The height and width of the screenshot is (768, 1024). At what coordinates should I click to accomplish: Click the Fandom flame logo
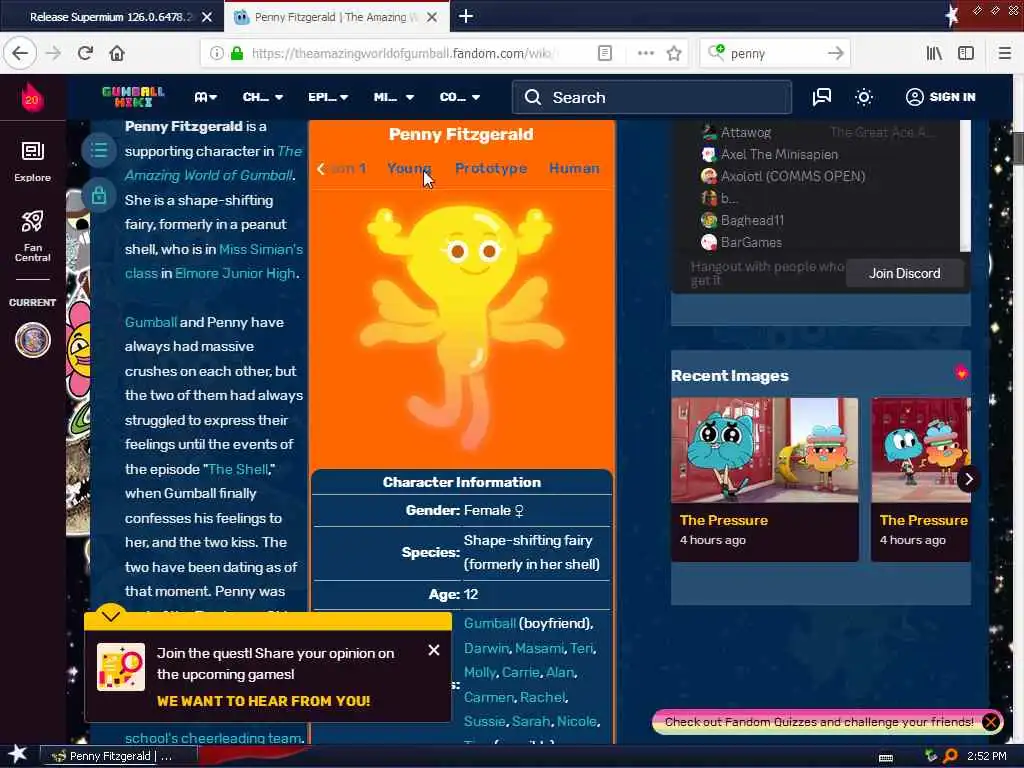32,97
